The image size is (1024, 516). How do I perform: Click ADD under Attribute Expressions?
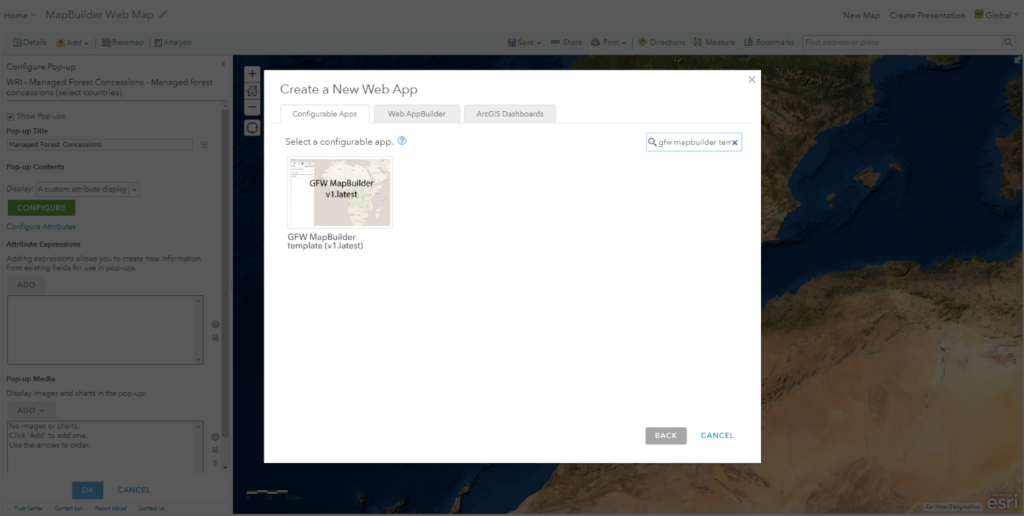[x=26, y=285]
